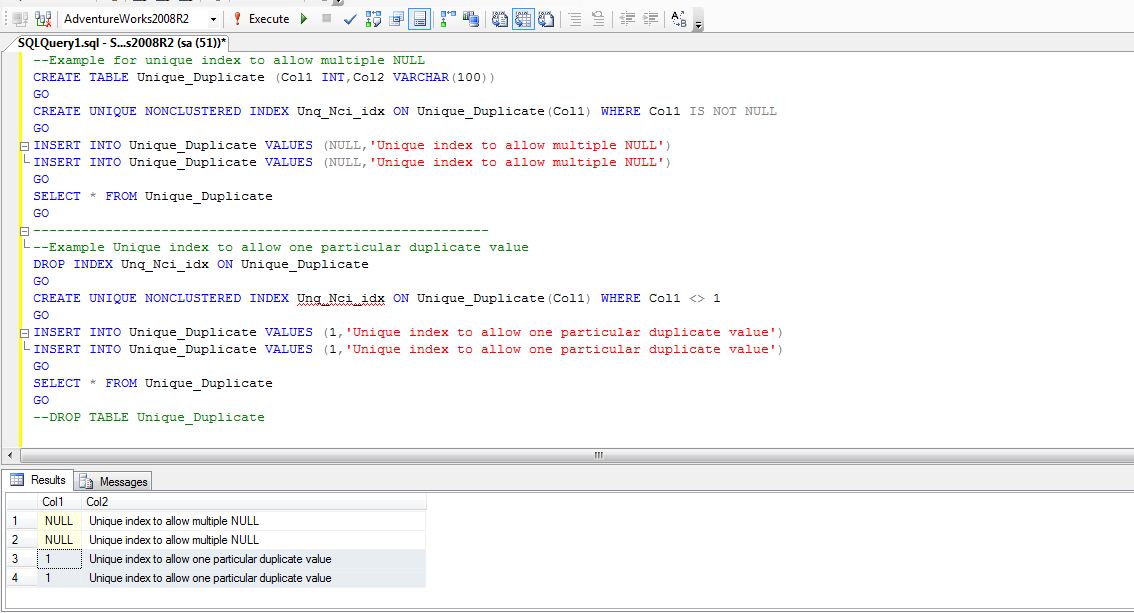Display Estimated Execution Plan
The image size is (1134, 613).
tap(373, 18)
